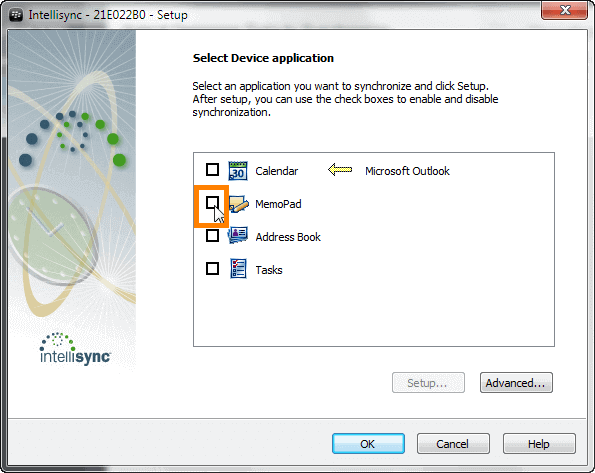Viewport: 595px width, 473px height.
Task: Click the Address Book contacts icon
Action: click(x=238, y=236)
